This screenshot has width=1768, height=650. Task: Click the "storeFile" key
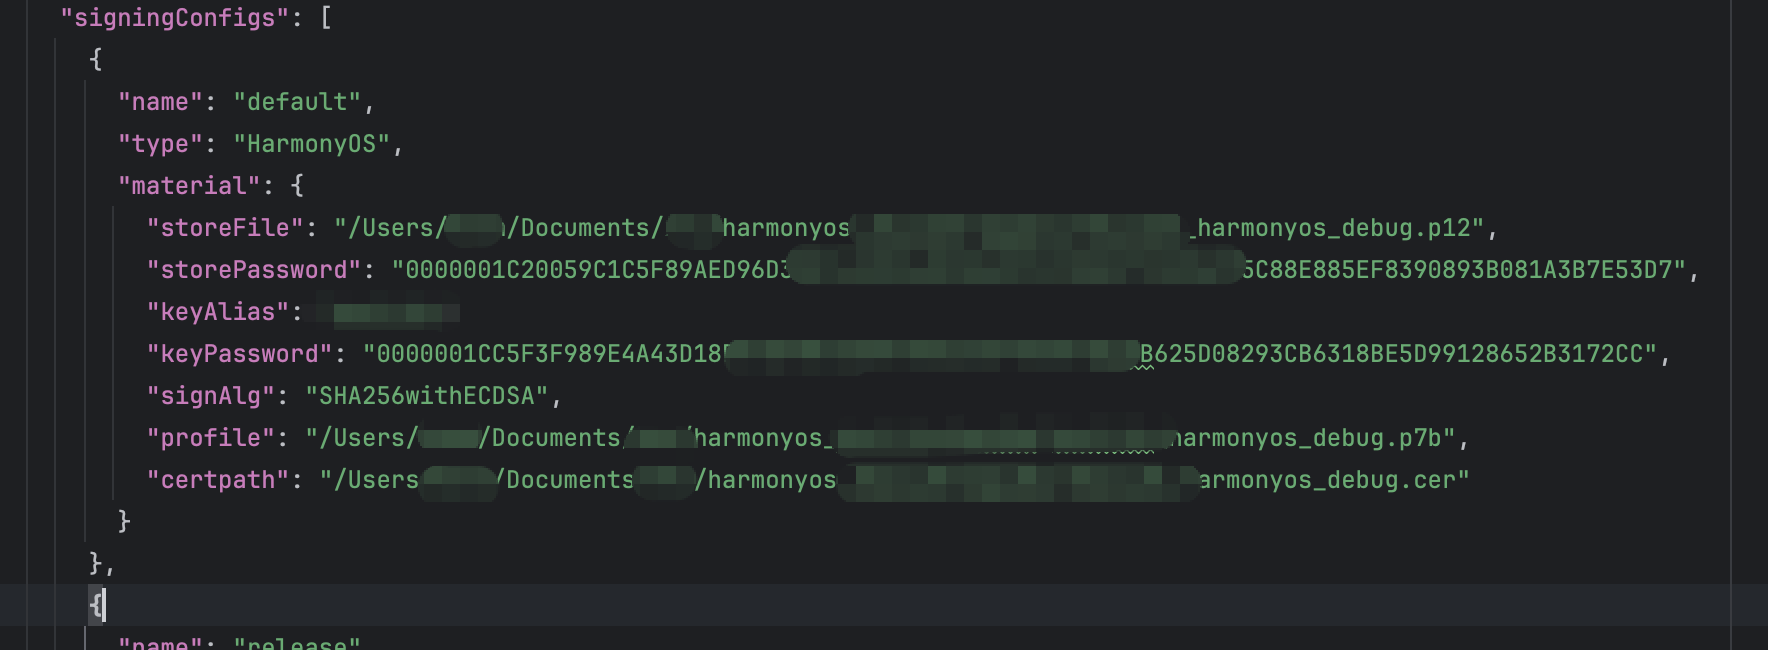point(225,228)
